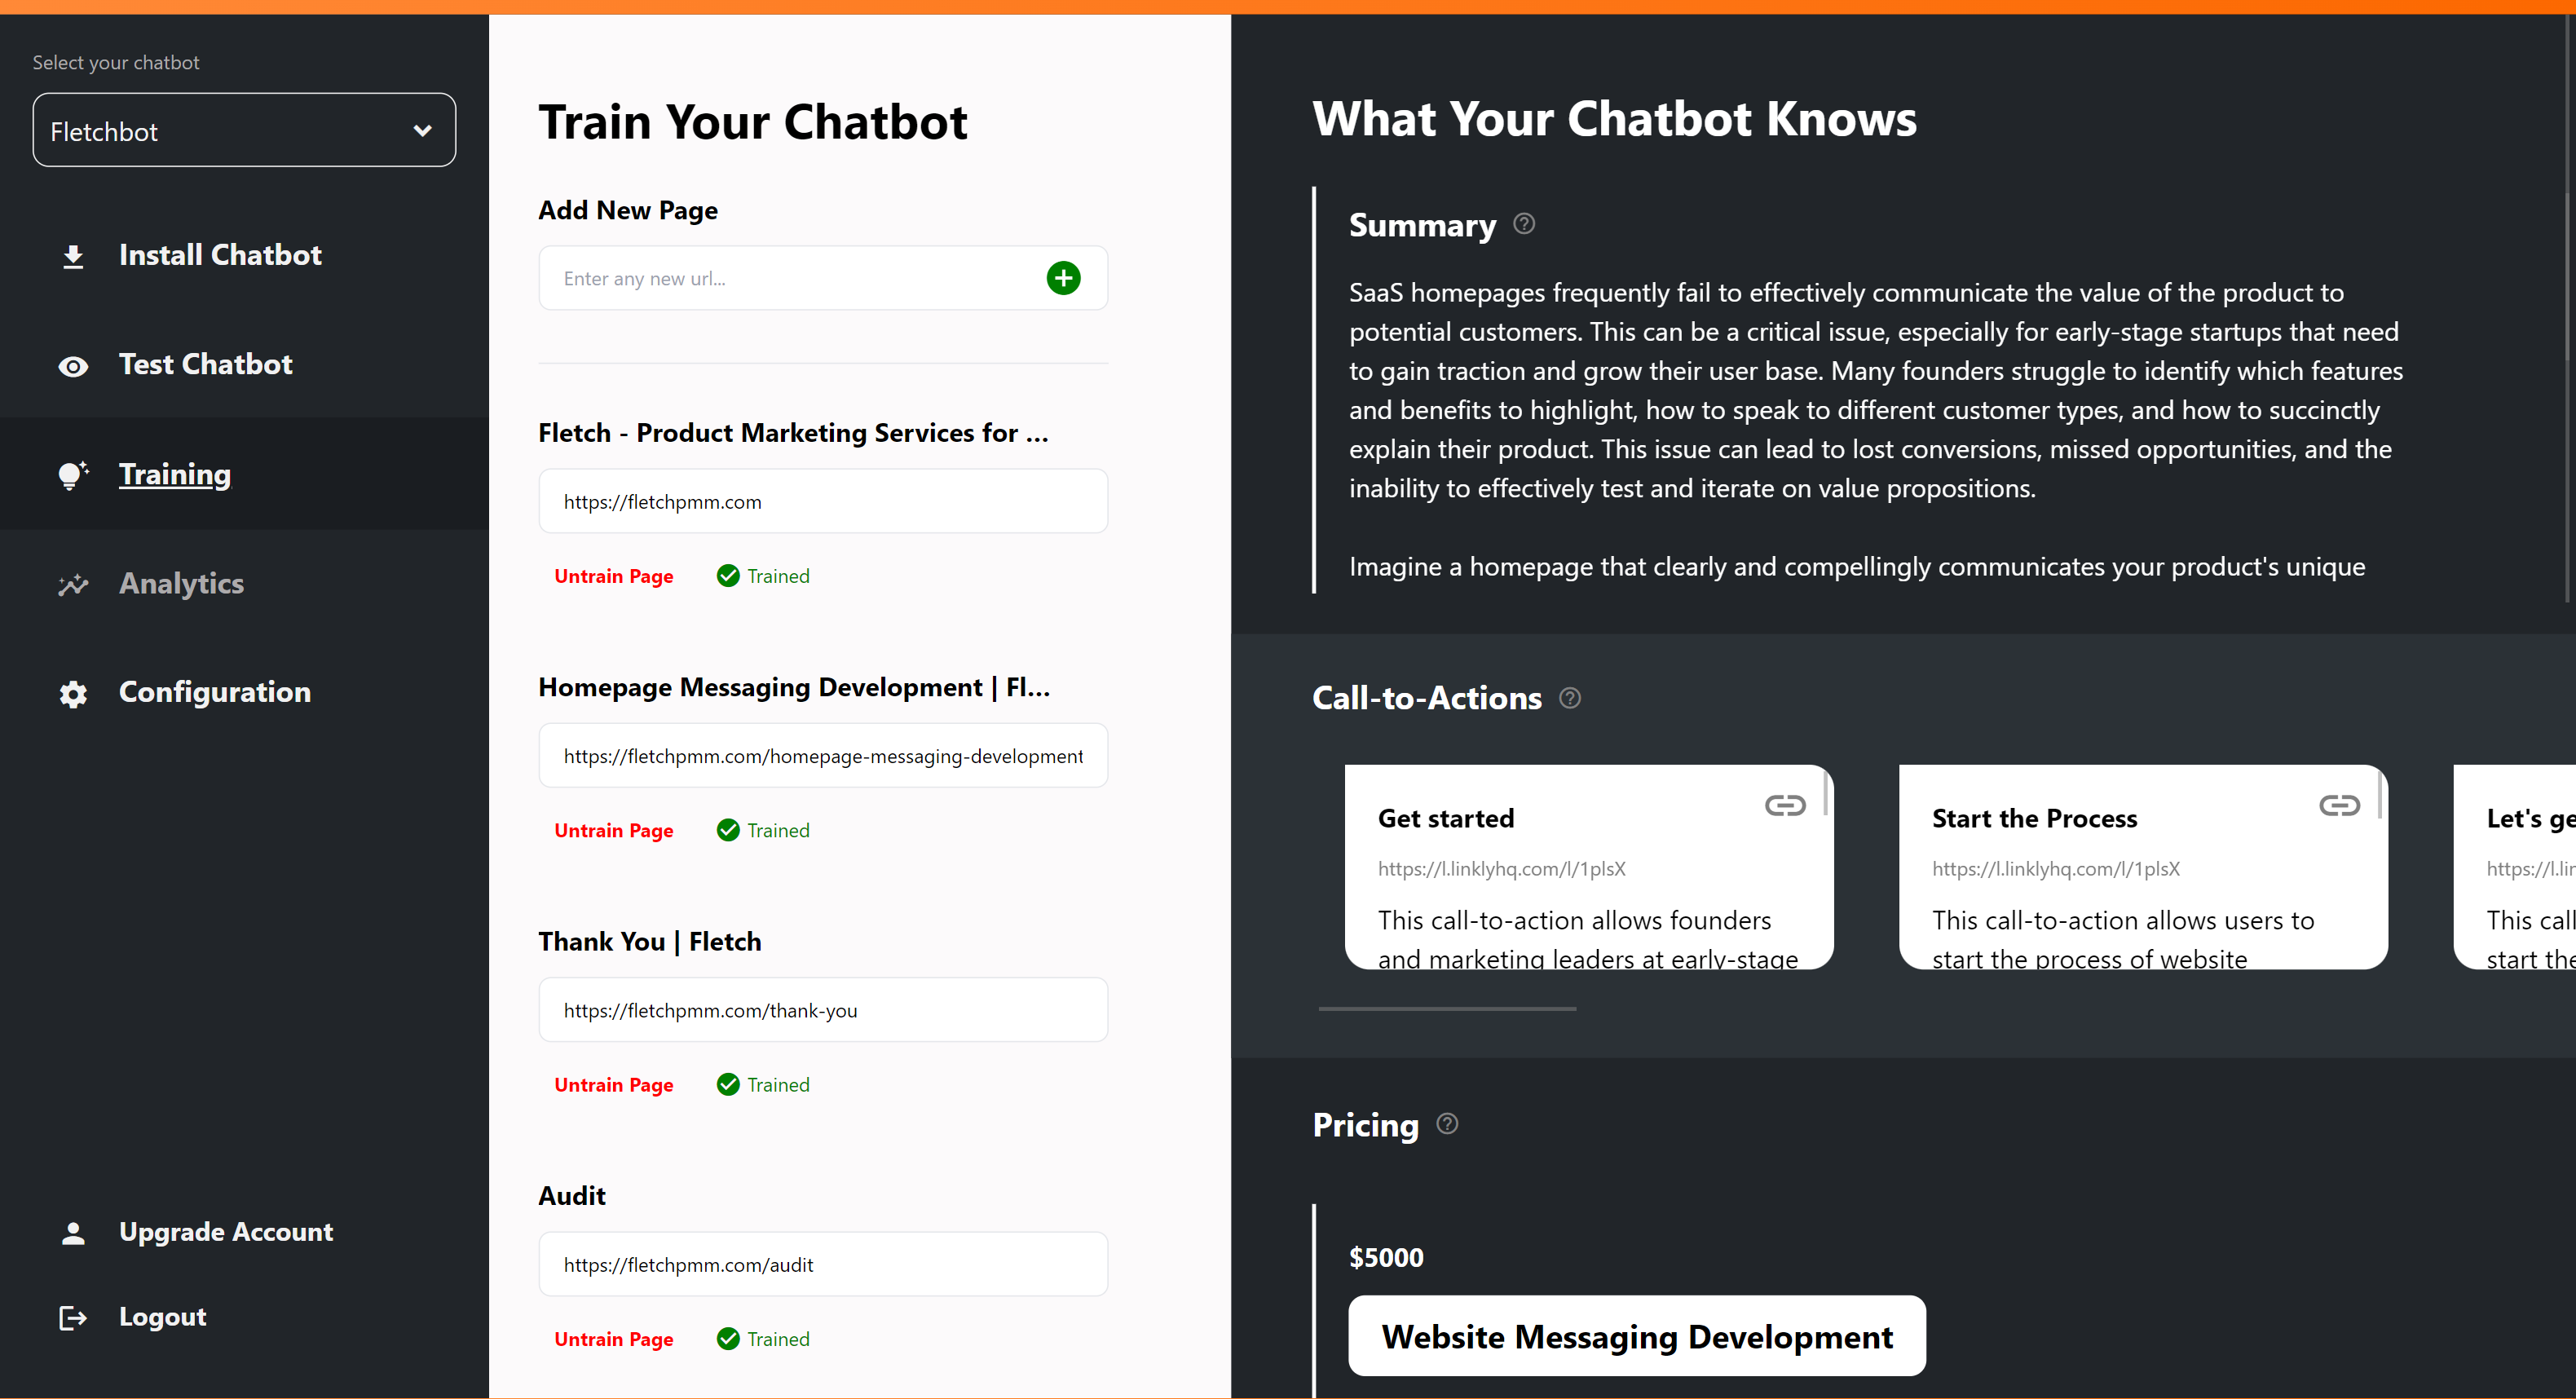The width and height of the screenshot is (2576, 1399).
Task: Open the Test Chatbot menu item
Action: [x=205, y=365]
